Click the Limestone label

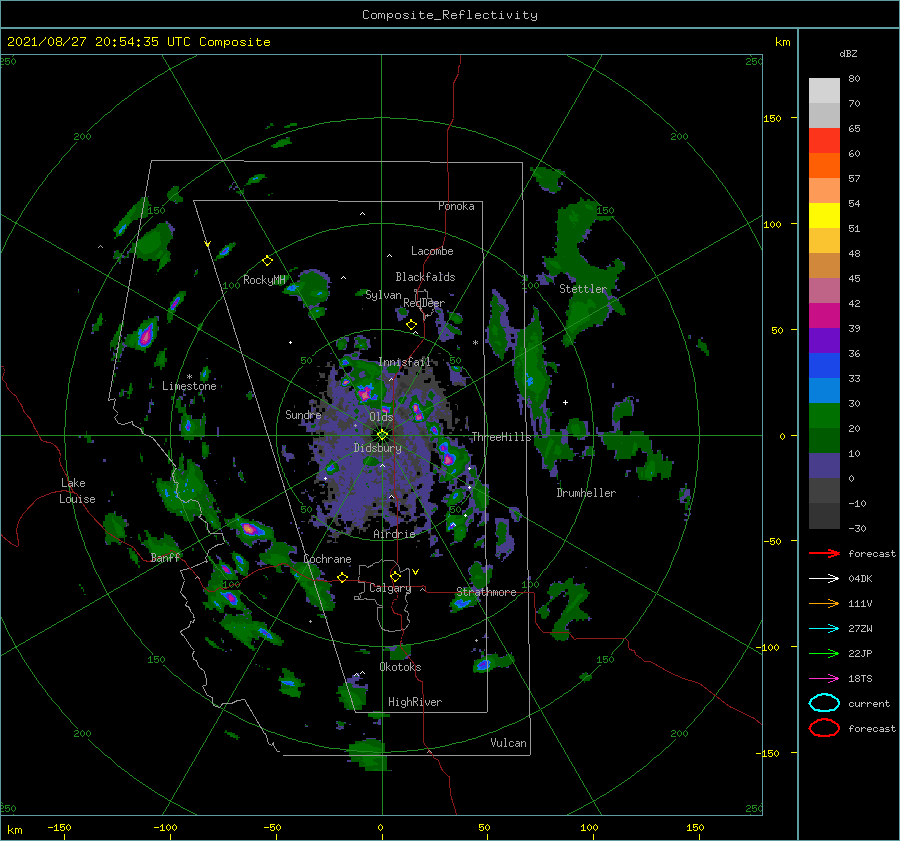(x=189, y=386)
